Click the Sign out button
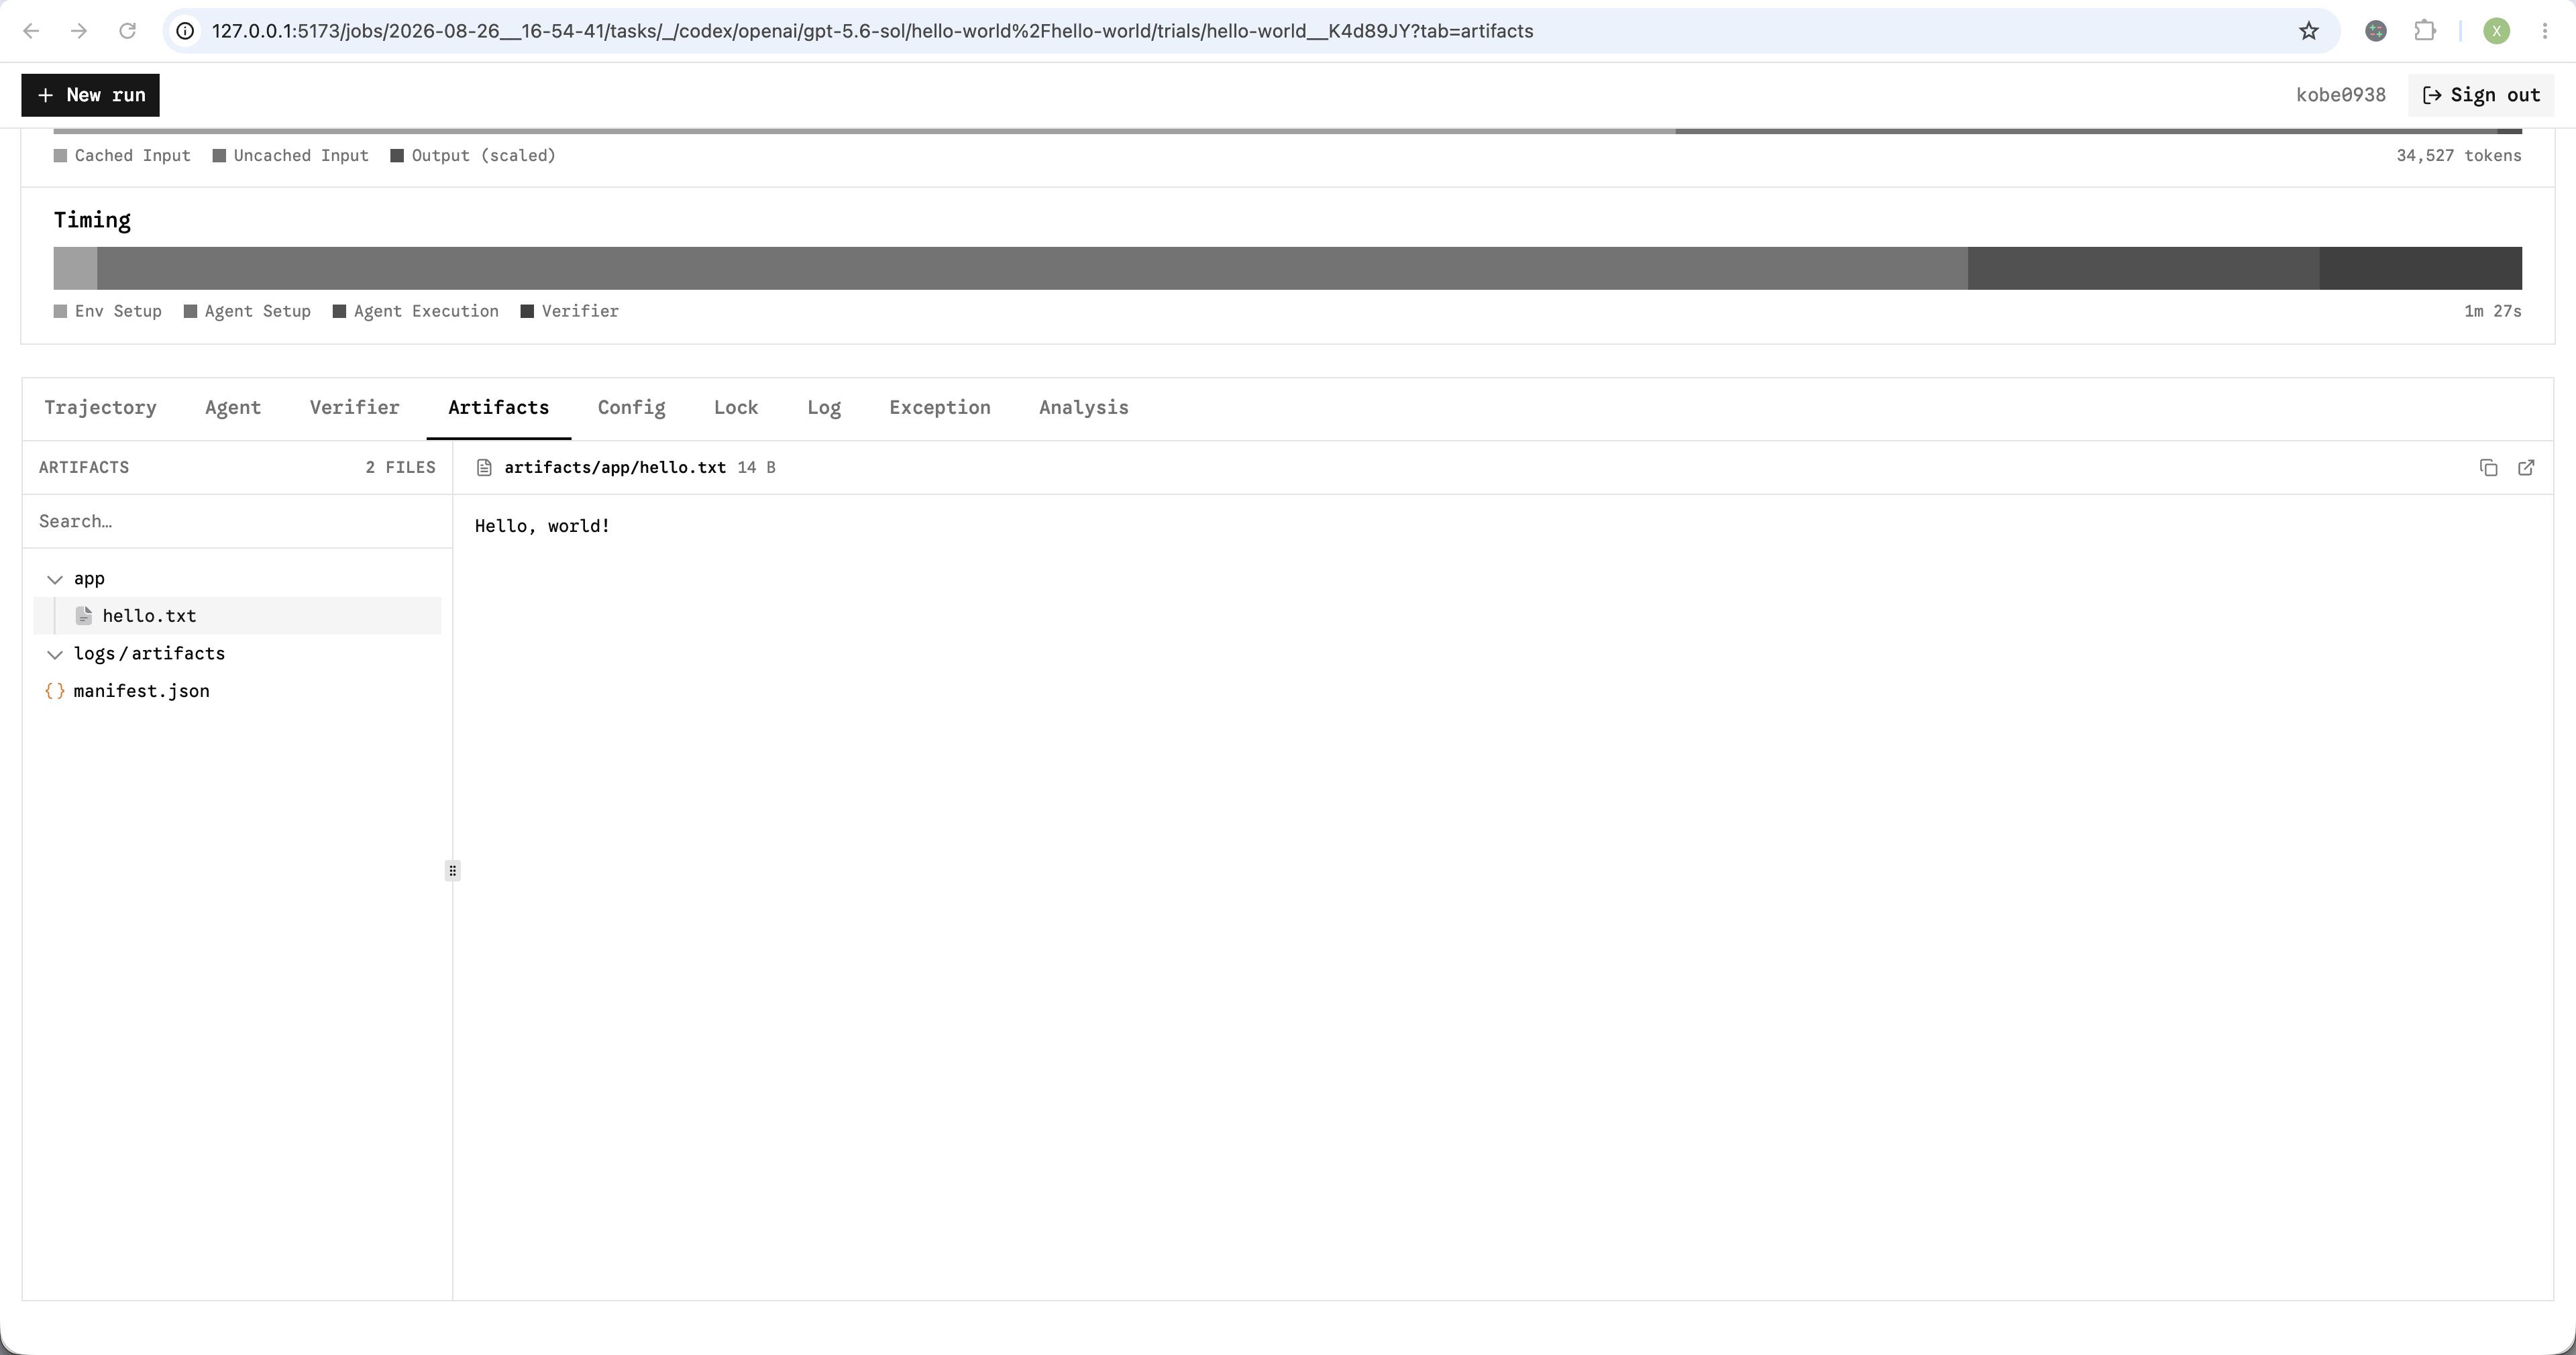The width and height of the screenshot is (2576, 1355). [x=2481, y=95]
